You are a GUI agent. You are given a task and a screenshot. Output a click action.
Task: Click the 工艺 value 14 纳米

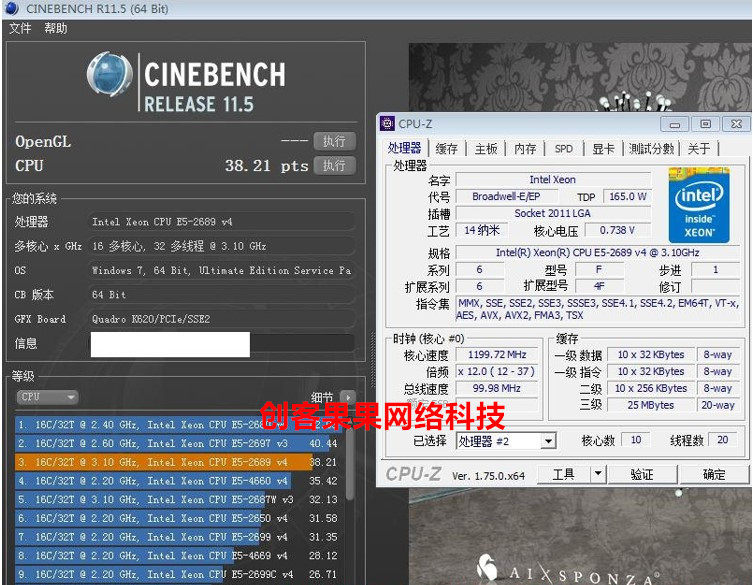(482, 231)
